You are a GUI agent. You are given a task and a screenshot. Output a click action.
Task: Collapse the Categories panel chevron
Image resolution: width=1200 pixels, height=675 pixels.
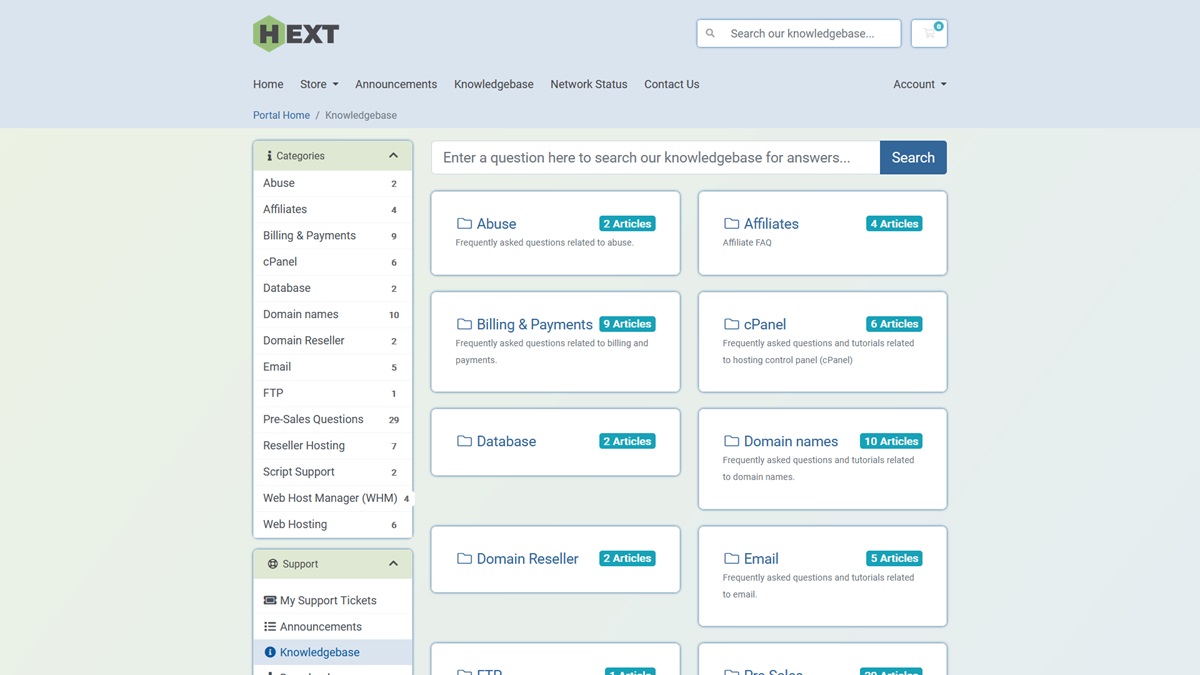(x=393, y=156)
